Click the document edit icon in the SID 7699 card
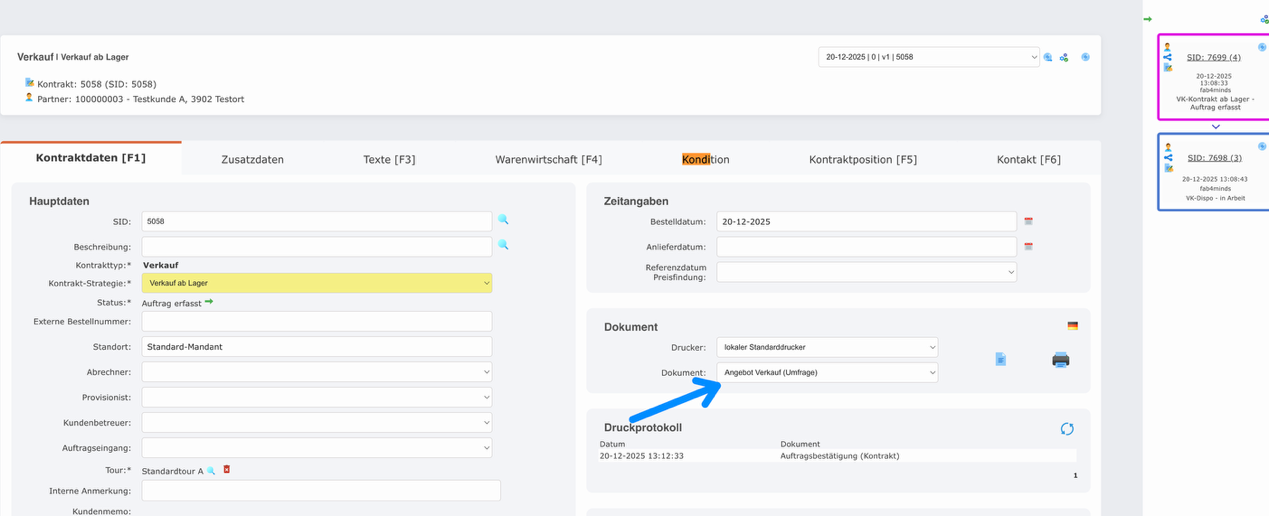 (x=1167, y=68)
